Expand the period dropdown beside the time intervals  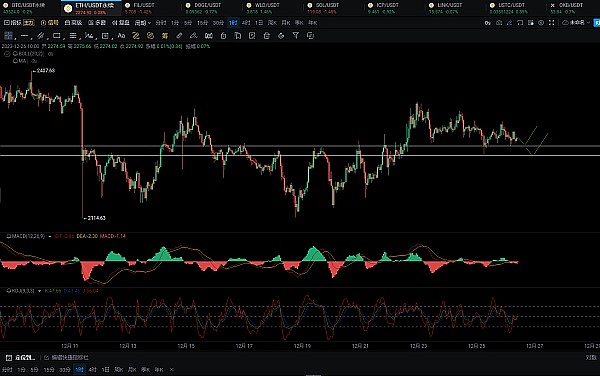(x=143, y=23)
